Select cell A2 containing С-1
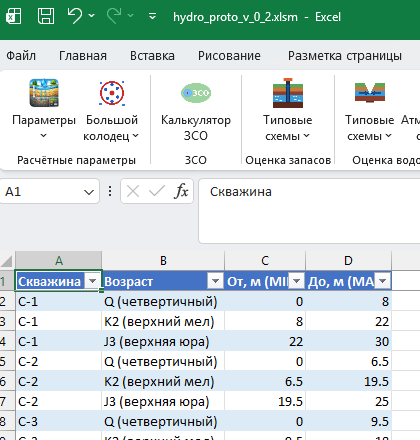Viewport: 420px width, 440px height. 59,301
